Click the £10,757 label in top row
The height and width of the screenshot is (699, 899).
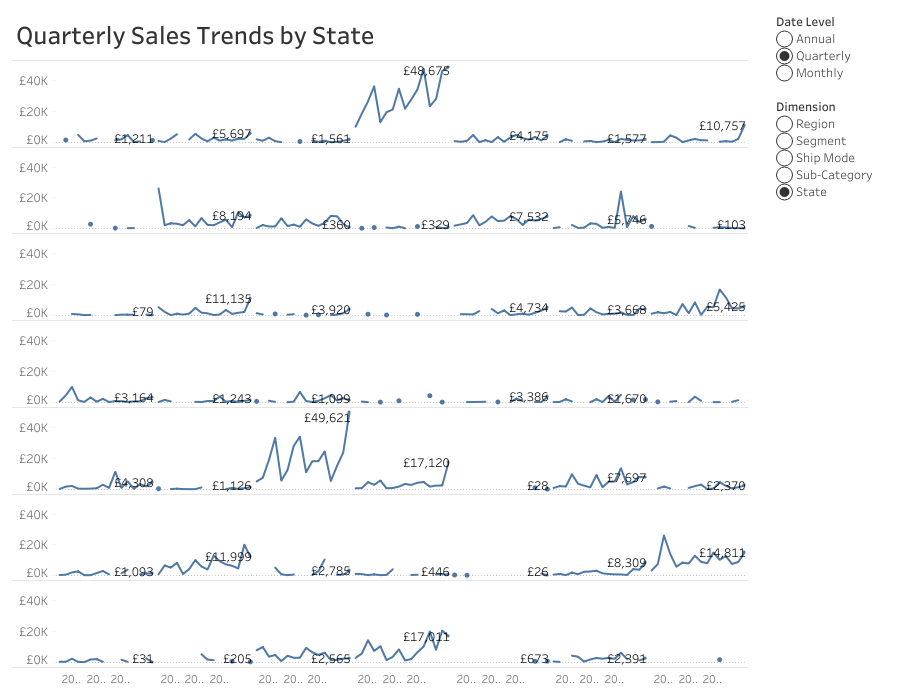tap(722, 126)
